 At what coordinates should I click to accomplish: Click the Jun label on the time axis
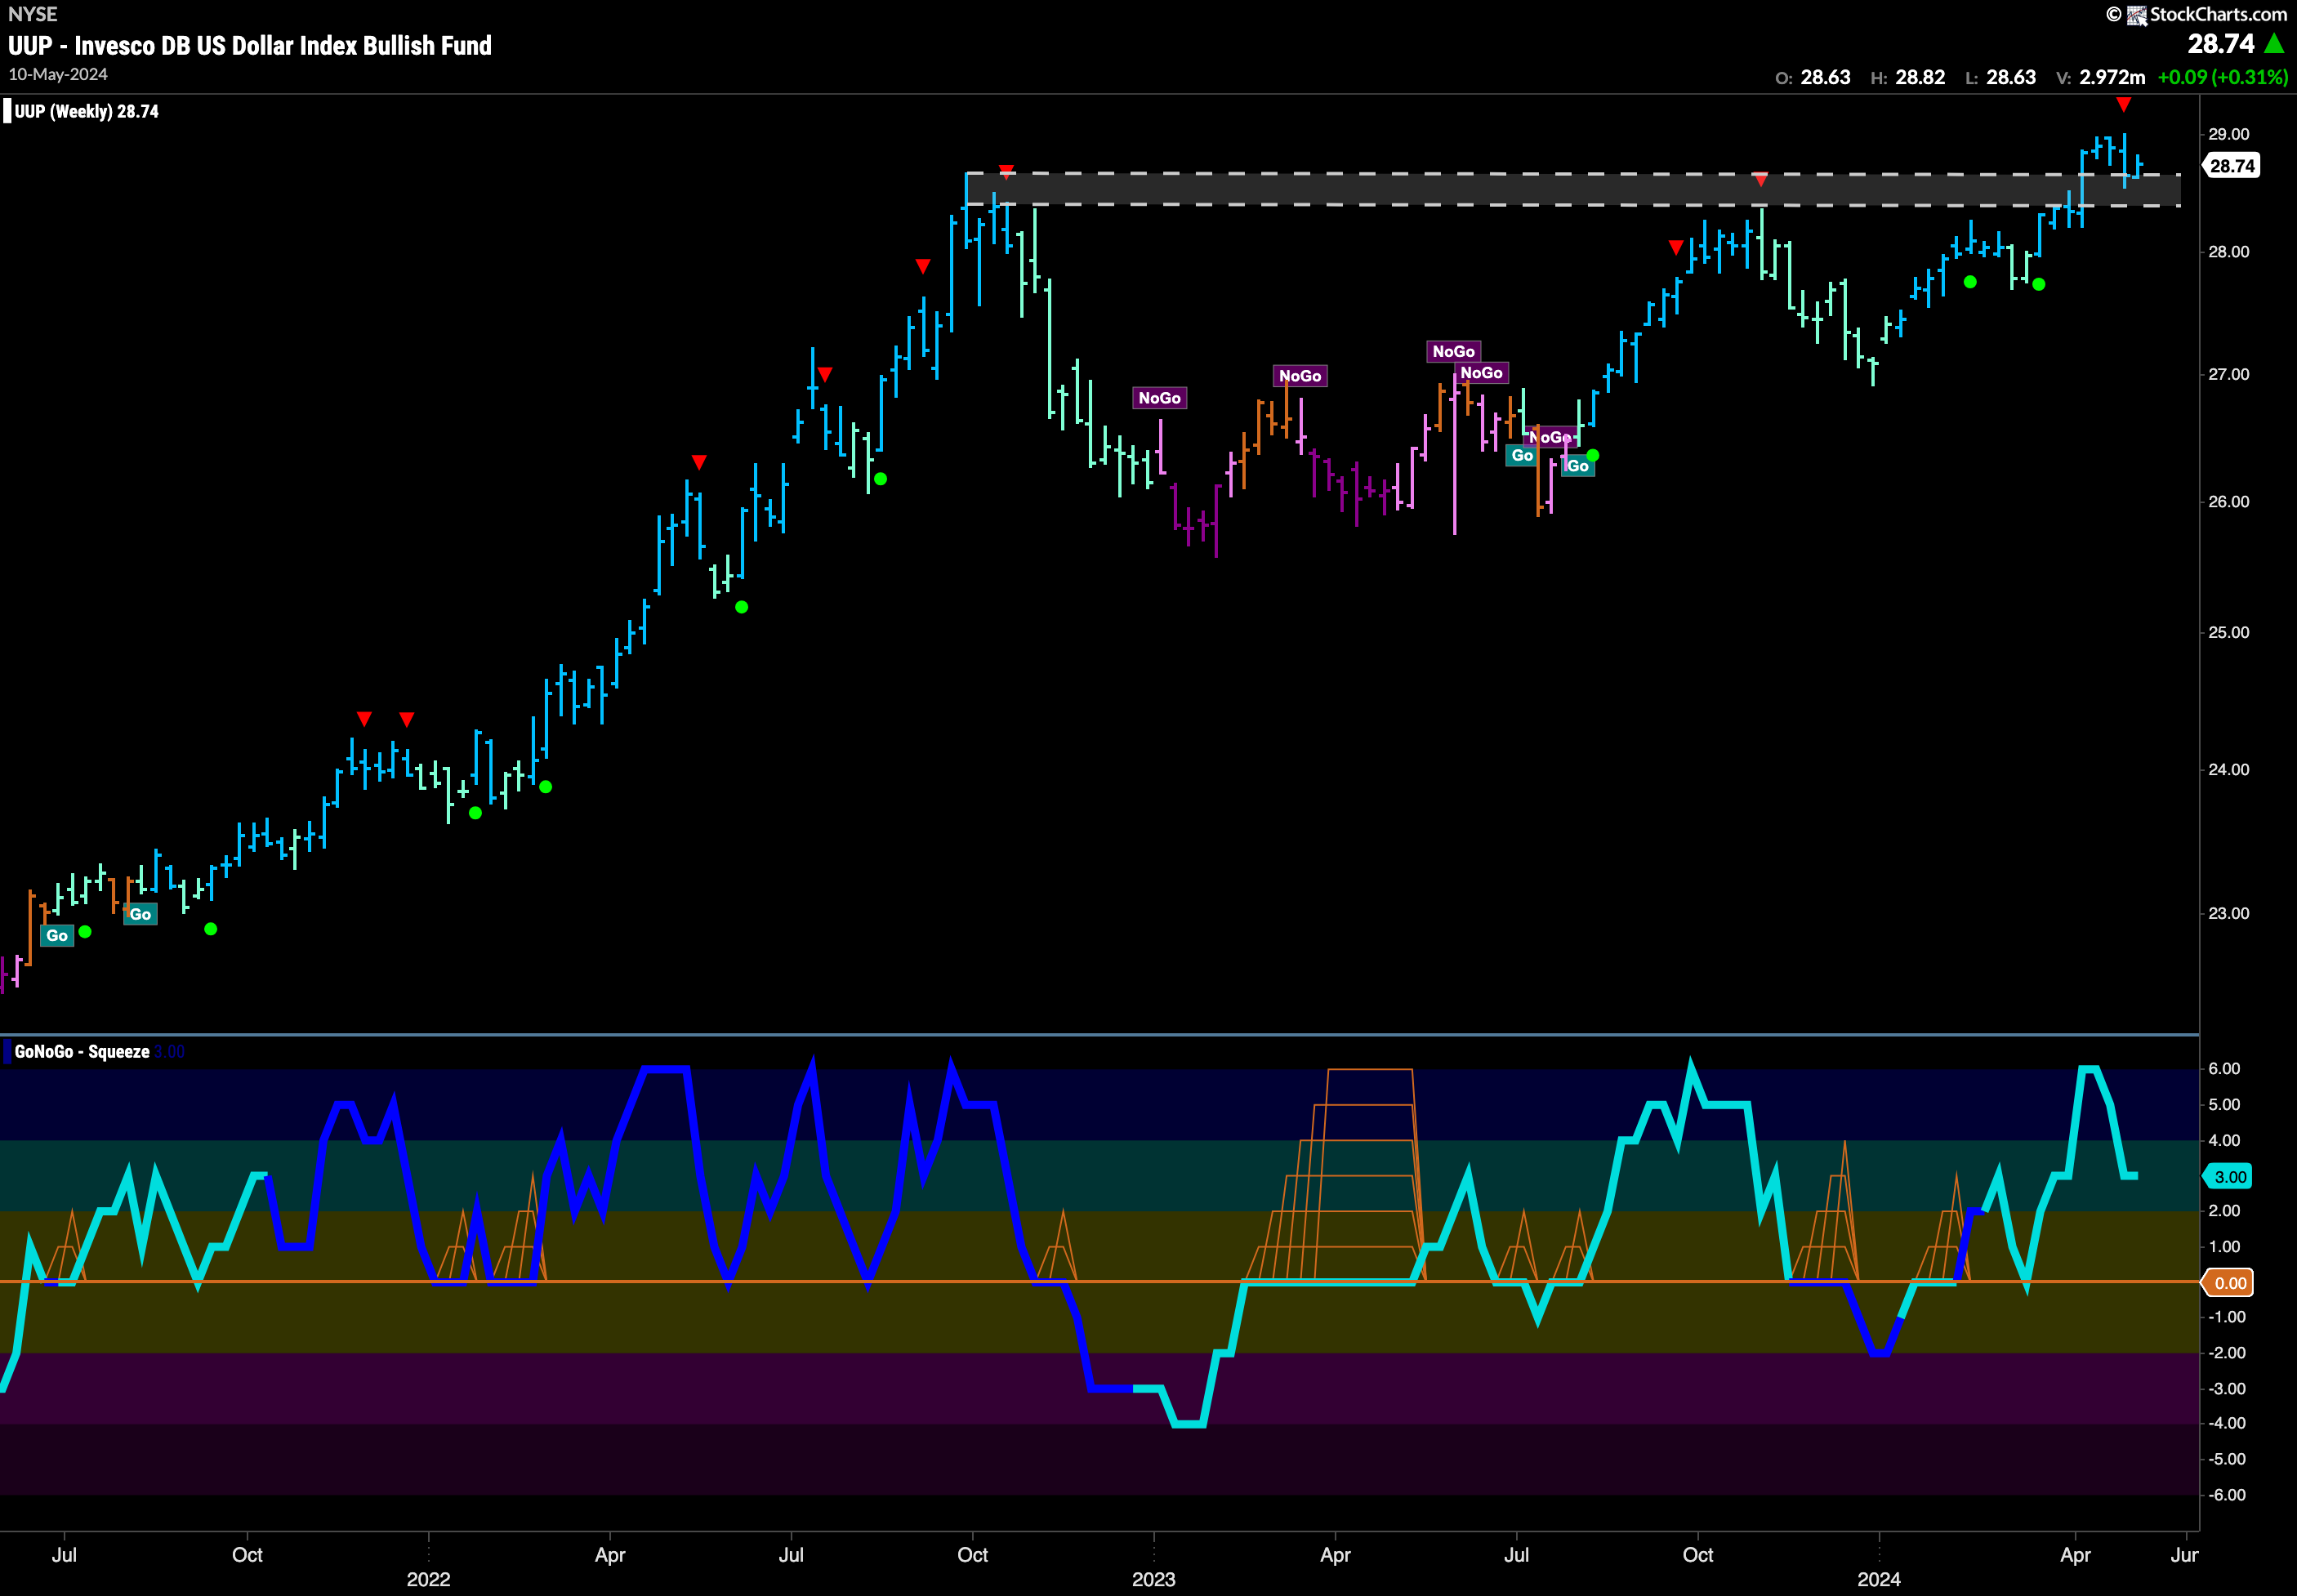pos(2184,1555)
